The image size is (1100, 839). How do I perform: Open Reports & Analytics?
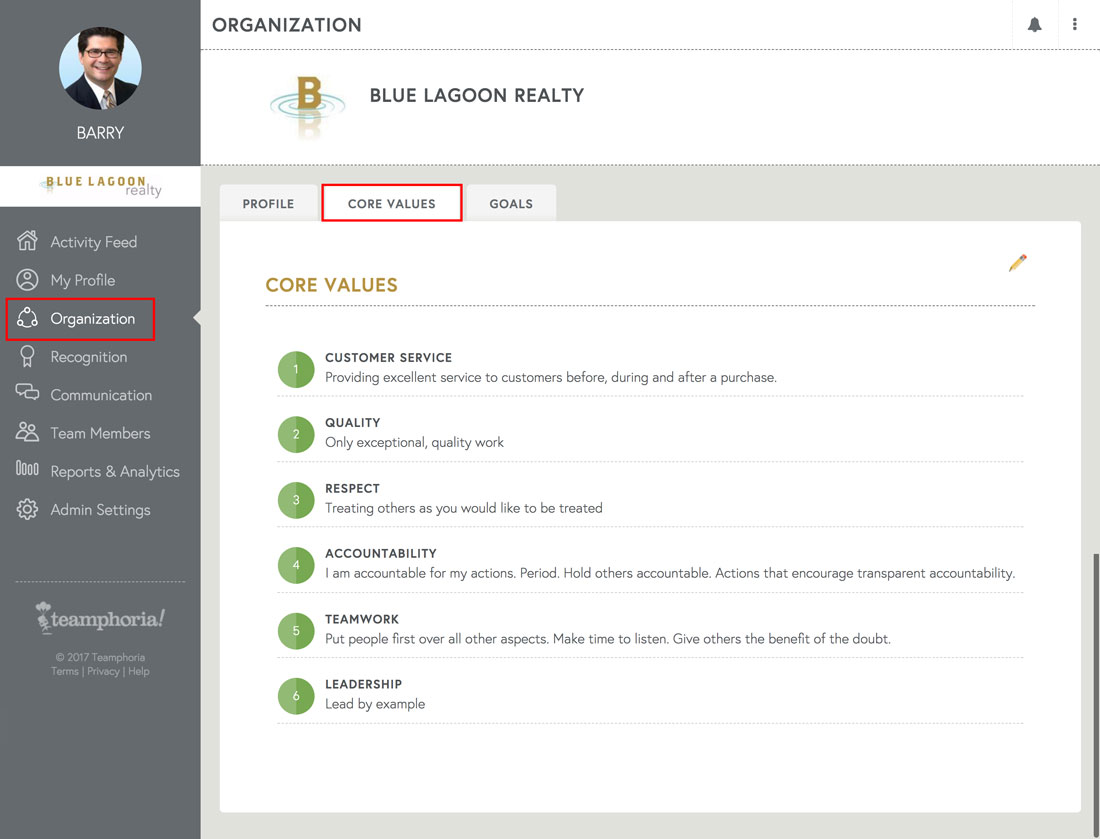pos(115,471)
